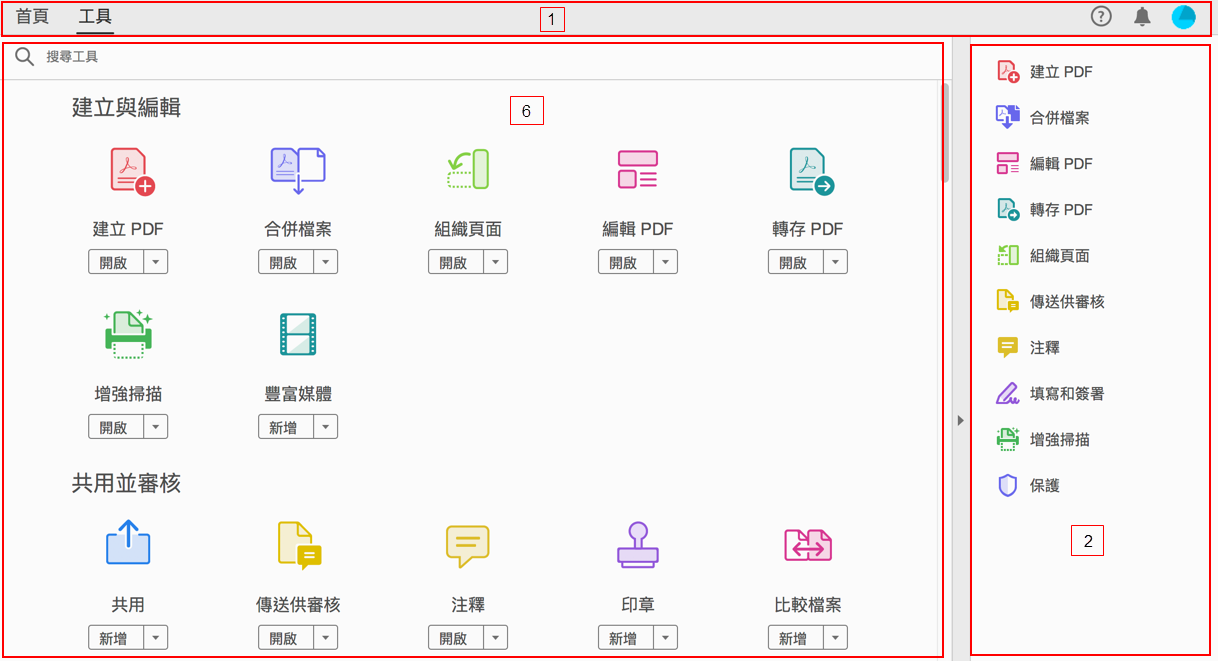Click the 組織頁面 green page icon
Viewport: 1218px width, 661px height.
pyautogui.click(x=467, y=169)
